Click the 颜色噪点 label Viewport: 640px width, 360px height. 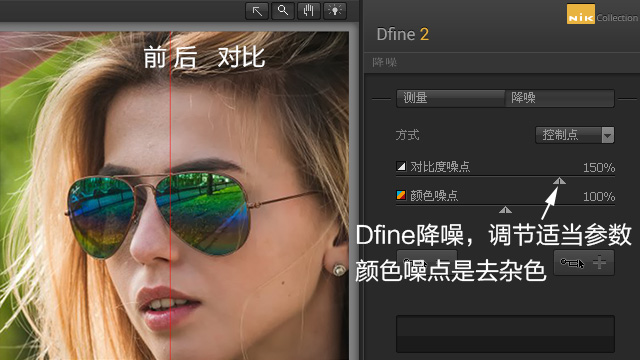434,196
